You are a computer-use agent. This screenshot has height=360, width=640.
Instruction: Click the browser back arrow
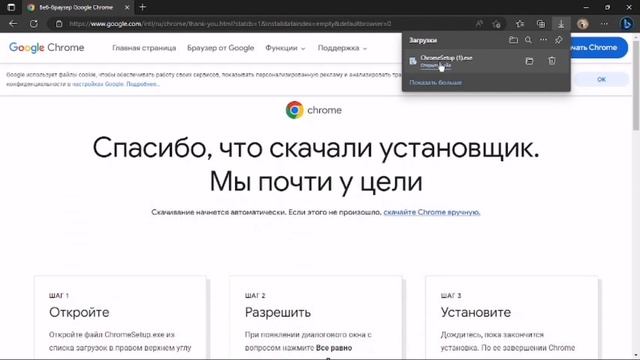point(13,24)
